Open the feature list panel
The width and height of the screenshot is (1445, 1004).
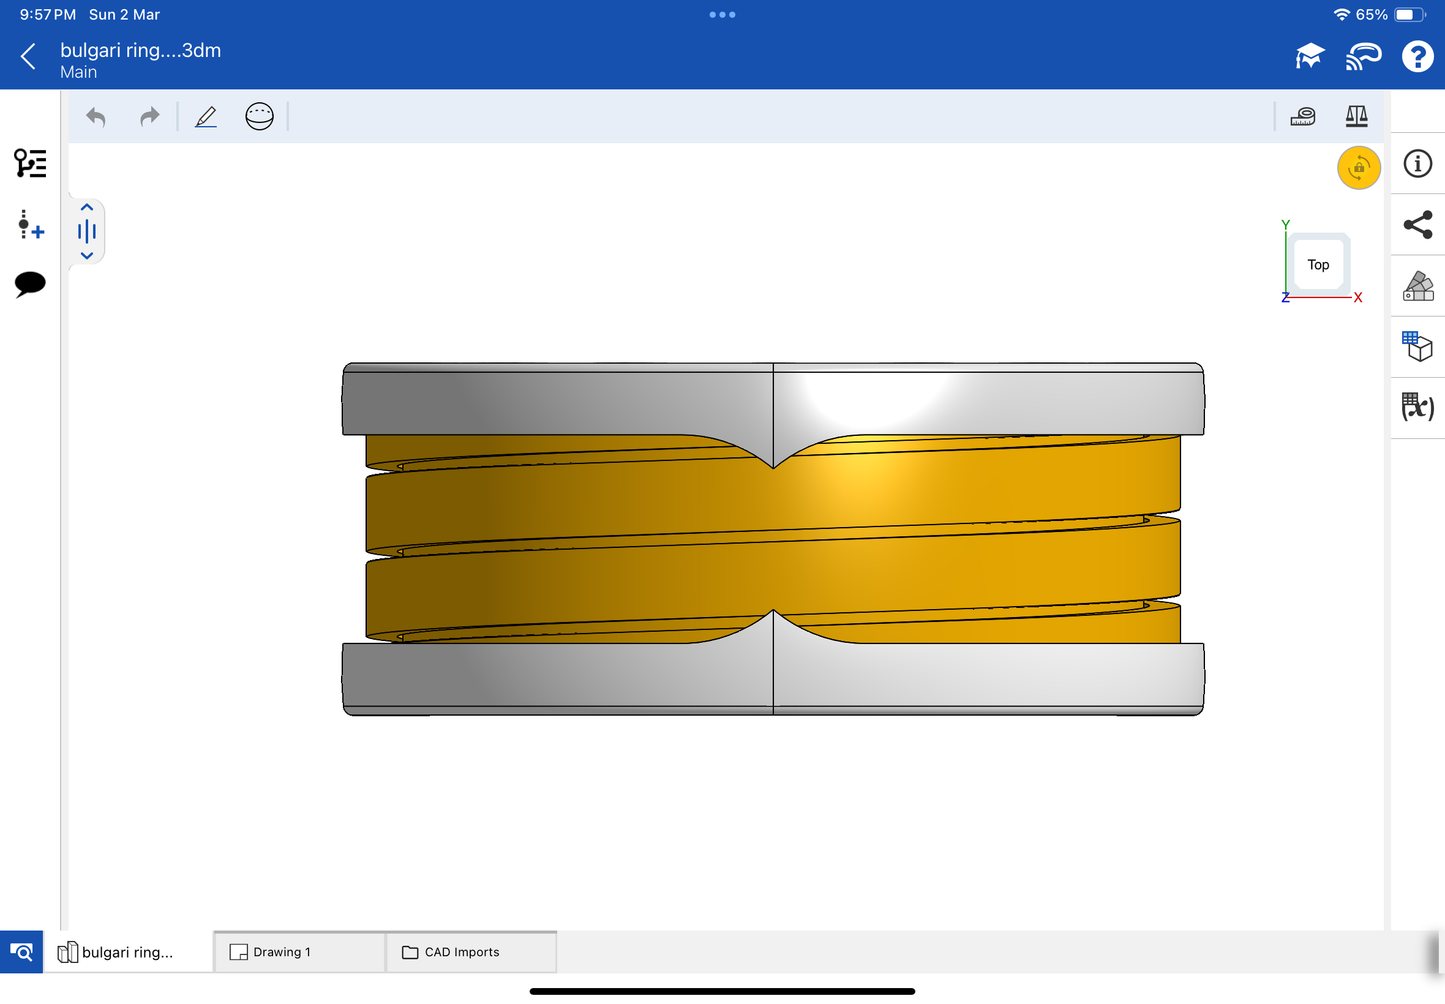pyautogui.click(x=30, y=163)
